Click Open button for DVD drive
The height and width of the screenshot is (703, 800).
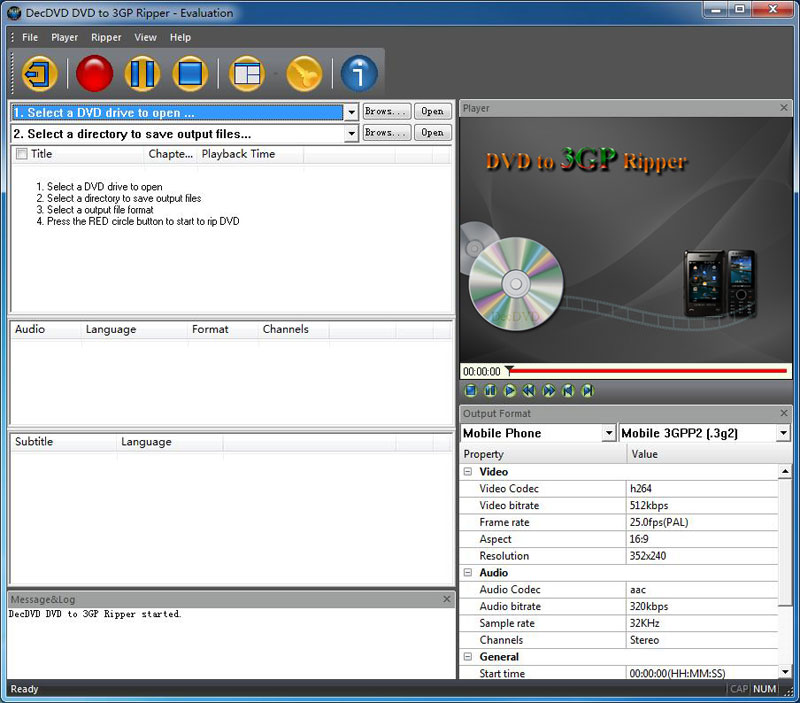(433, 111)
